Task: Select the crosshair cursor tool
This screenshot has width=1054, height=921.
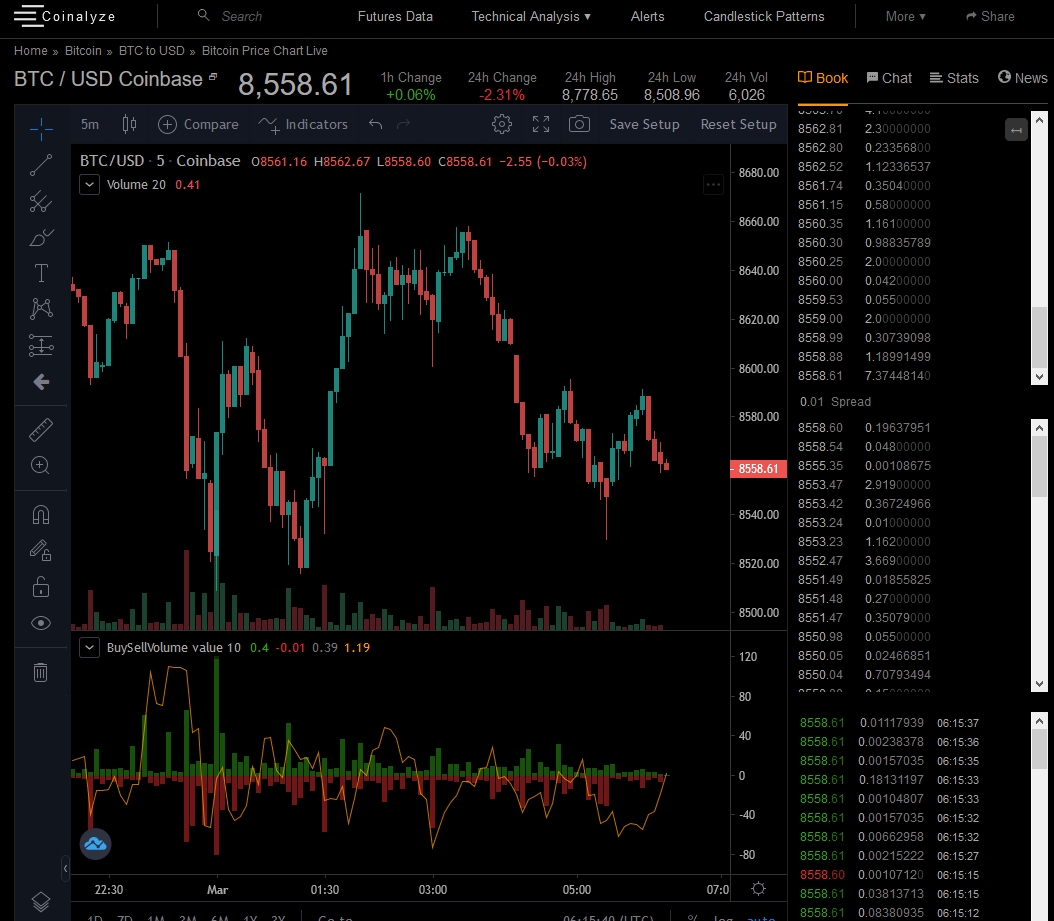Action: tap(41, 128)
